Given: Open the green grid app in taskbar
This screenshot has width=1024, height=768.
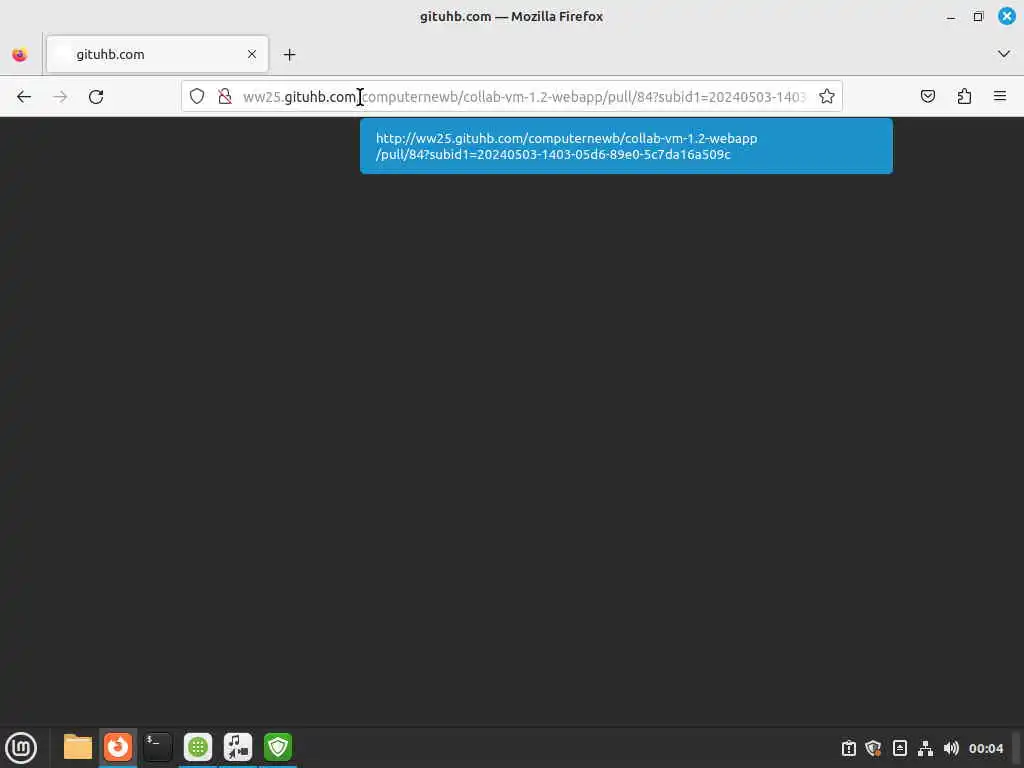Looking at the screenshot, I should (x=198, y=747).
